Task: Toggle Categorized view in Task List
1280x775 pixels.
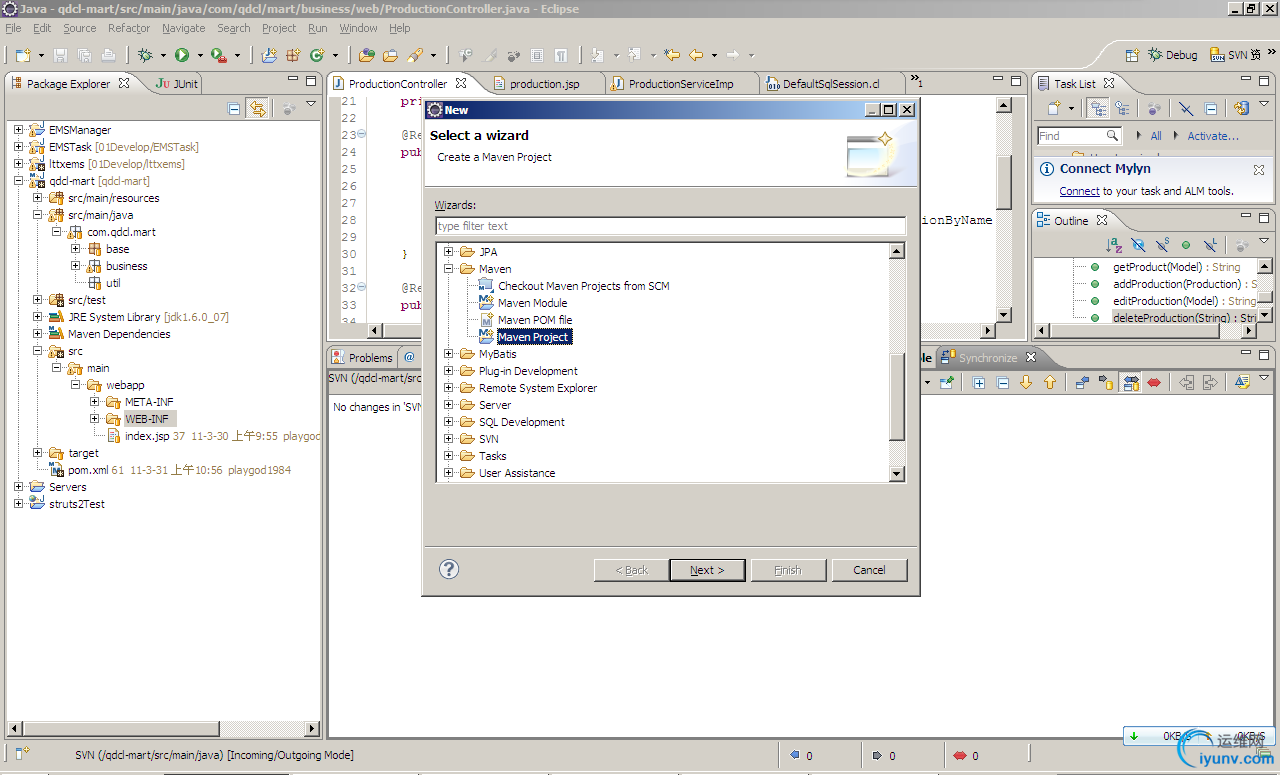Action: click(x=1099, y=108)
